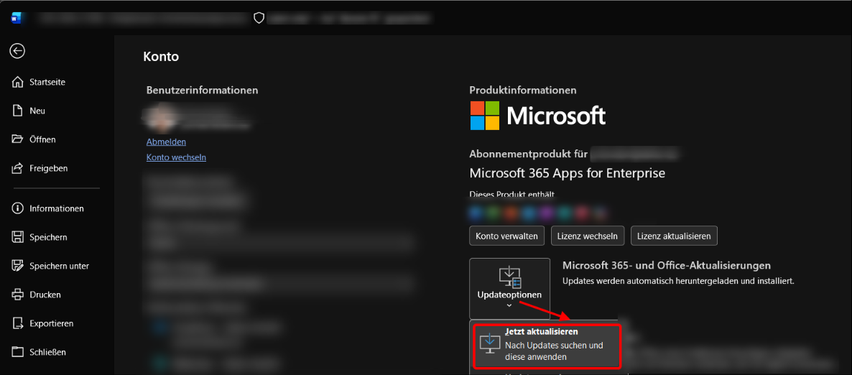852x375 pixels.
Task: Click the Speichern disk icon
Action: tap(18, 238)
